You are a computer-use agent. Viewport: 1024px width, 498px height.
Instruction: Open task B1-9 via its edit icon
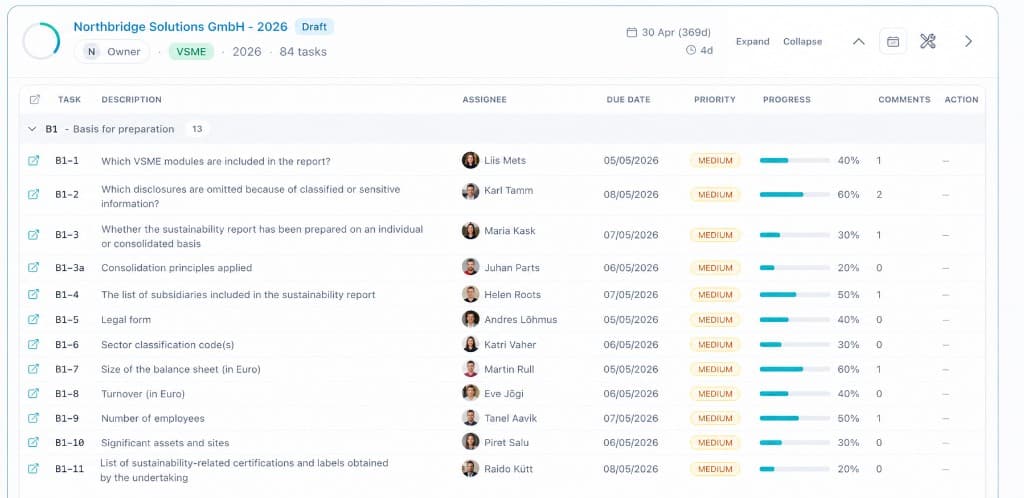pyautogui.click(x=33, y=418)
